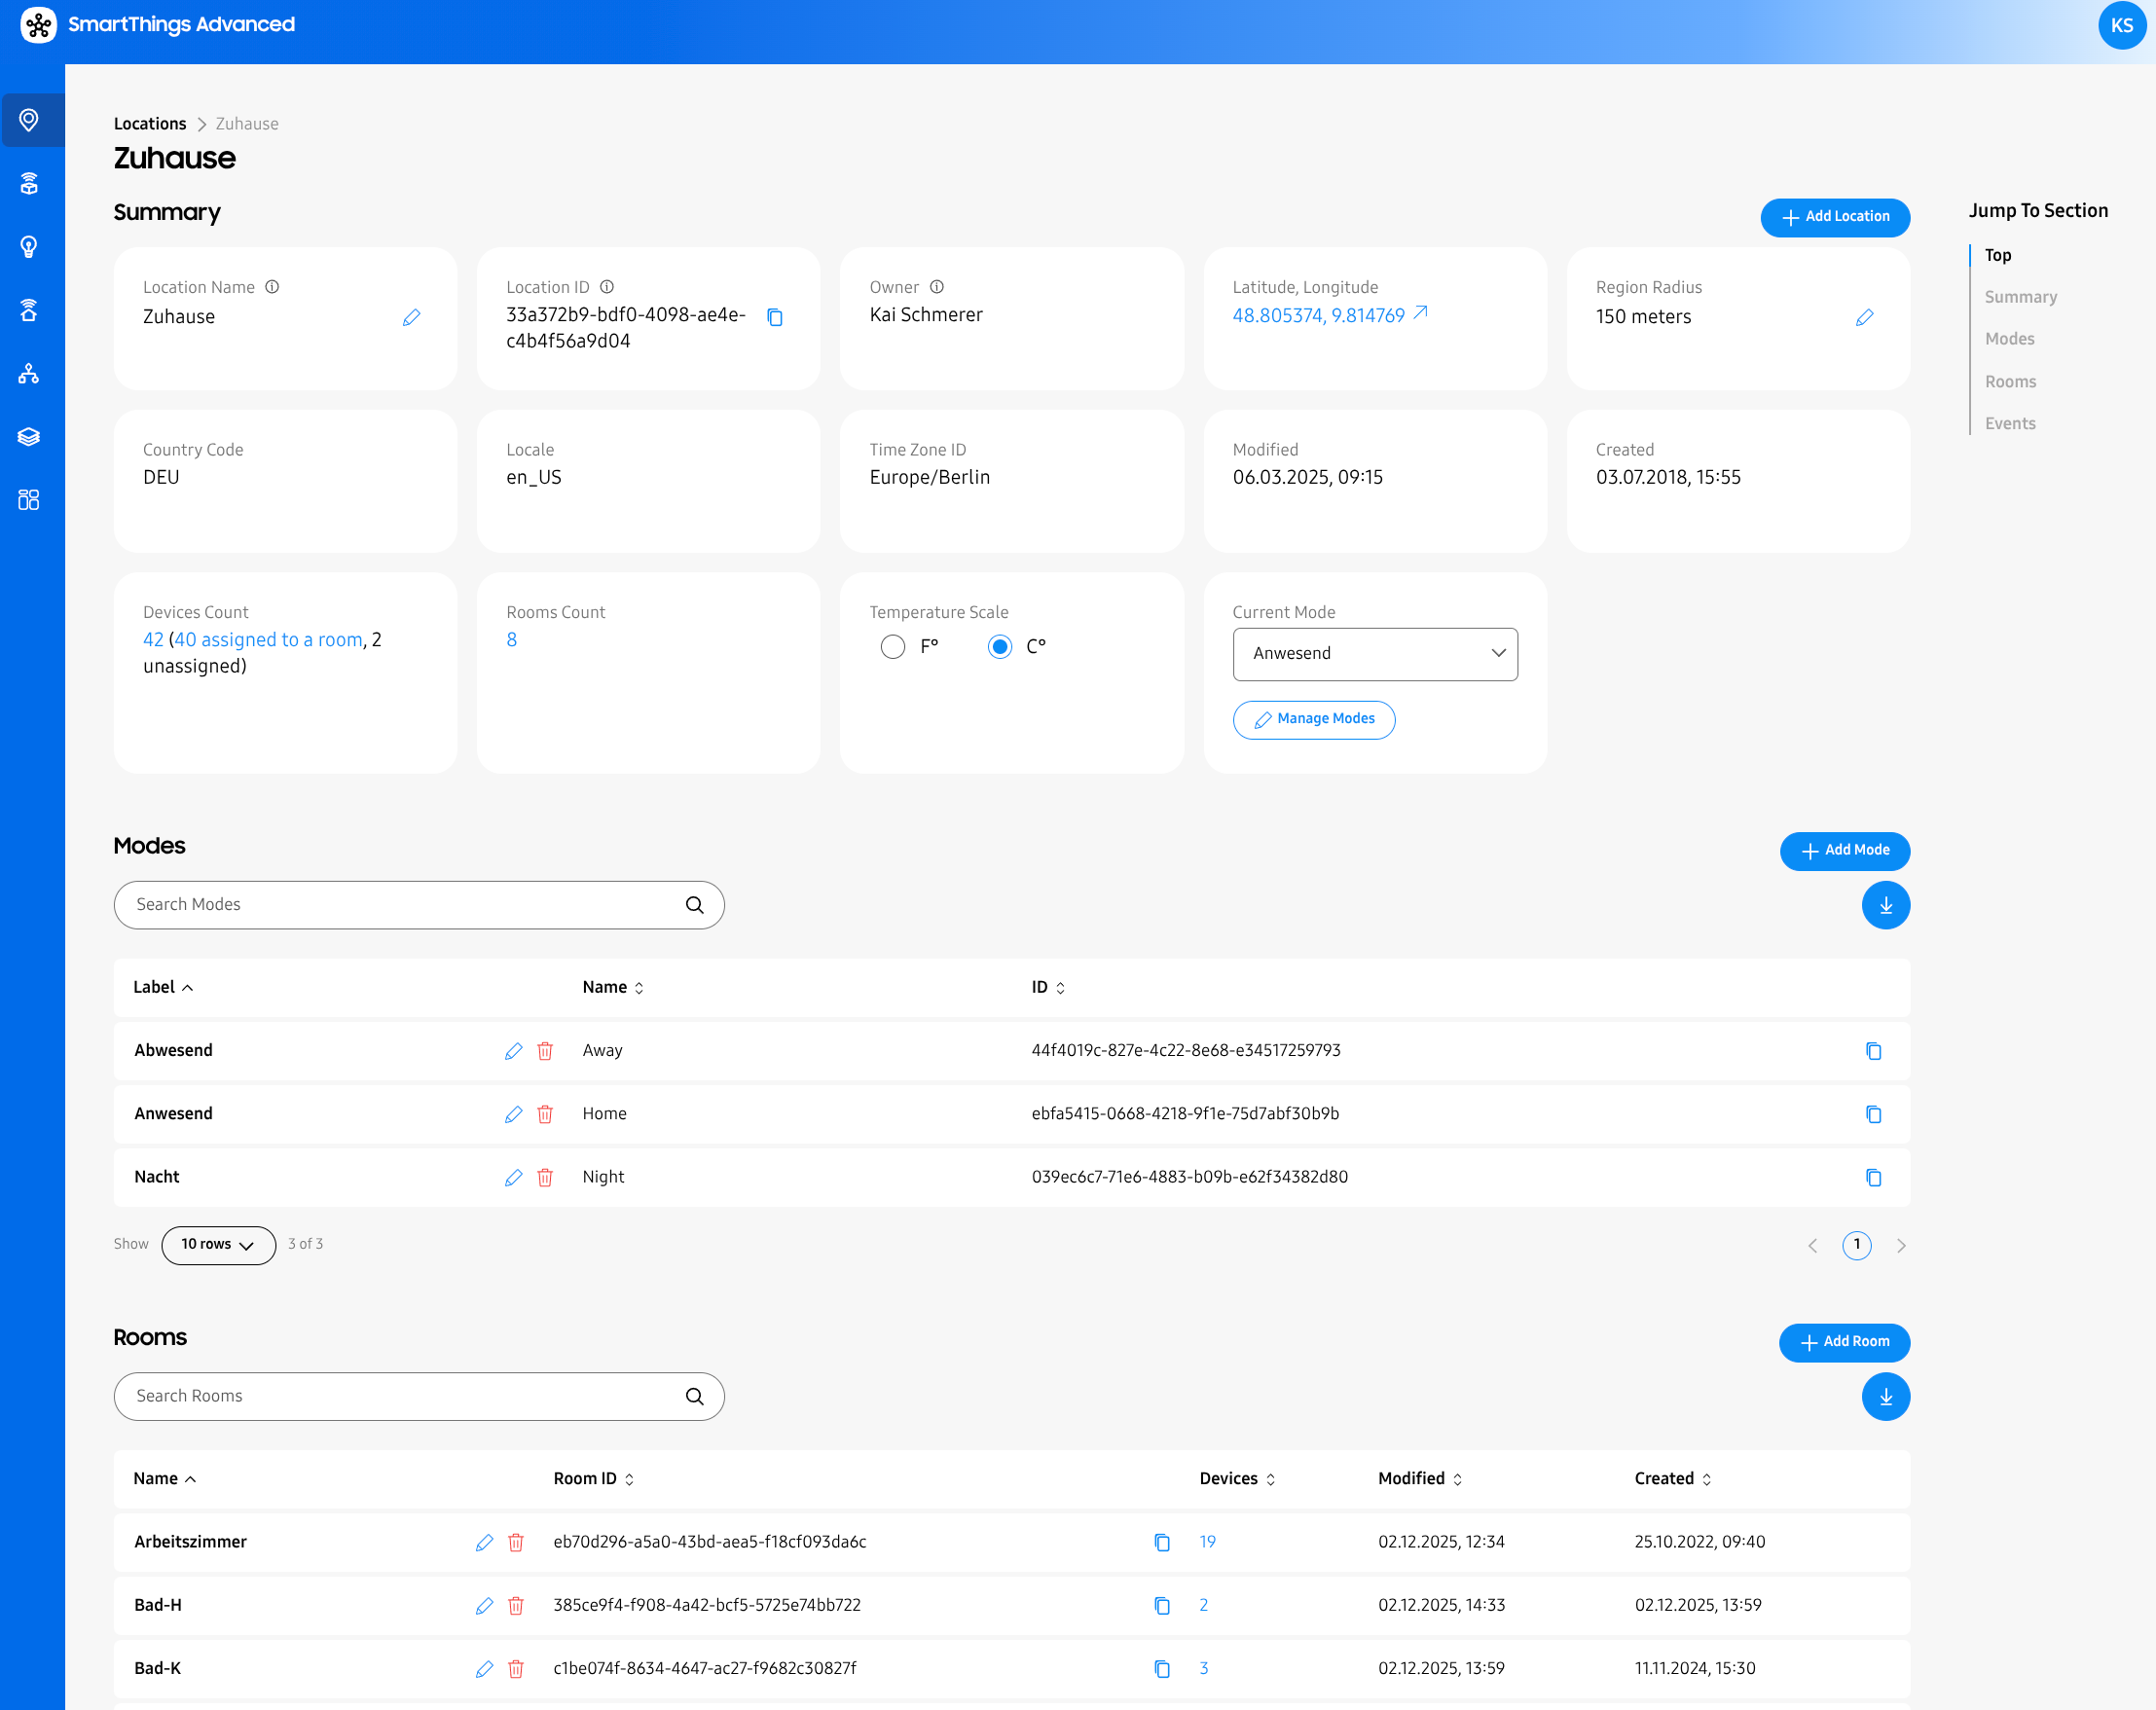2156x1710 pixels.
Task: Edit the Nacht mode label
Action: pyautogui.click(x=513, y=1177)
